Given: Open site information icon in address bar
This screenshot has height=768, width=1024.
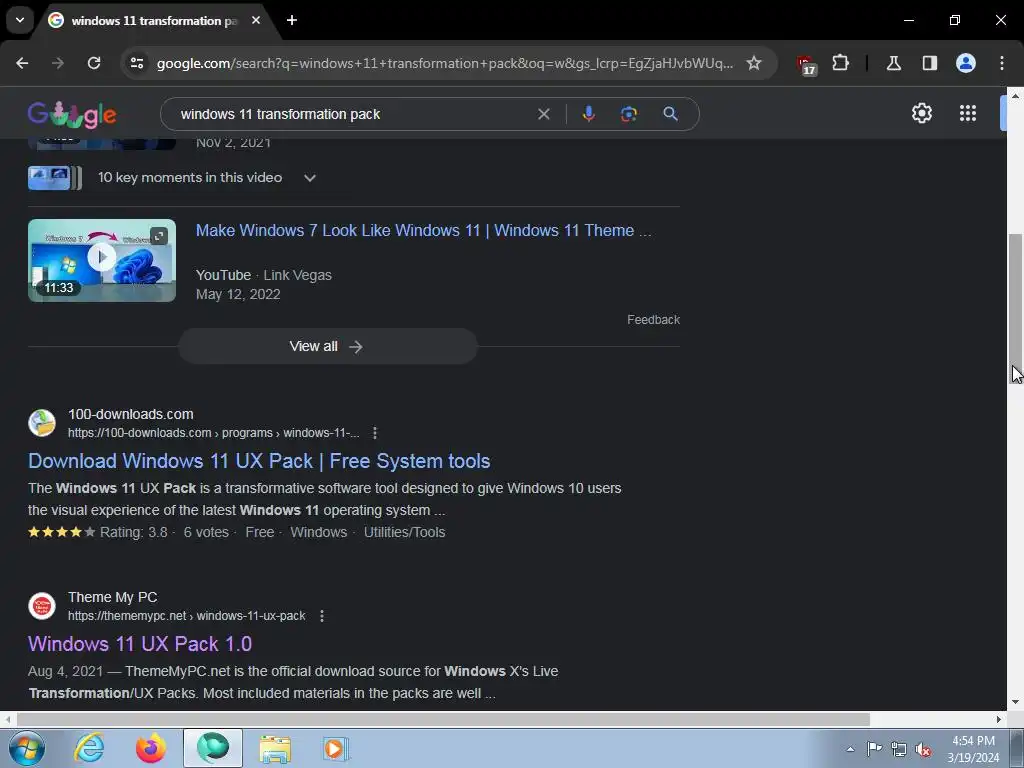Looking at the screenshot, I should pyautogui.click(x=137, y=63).
